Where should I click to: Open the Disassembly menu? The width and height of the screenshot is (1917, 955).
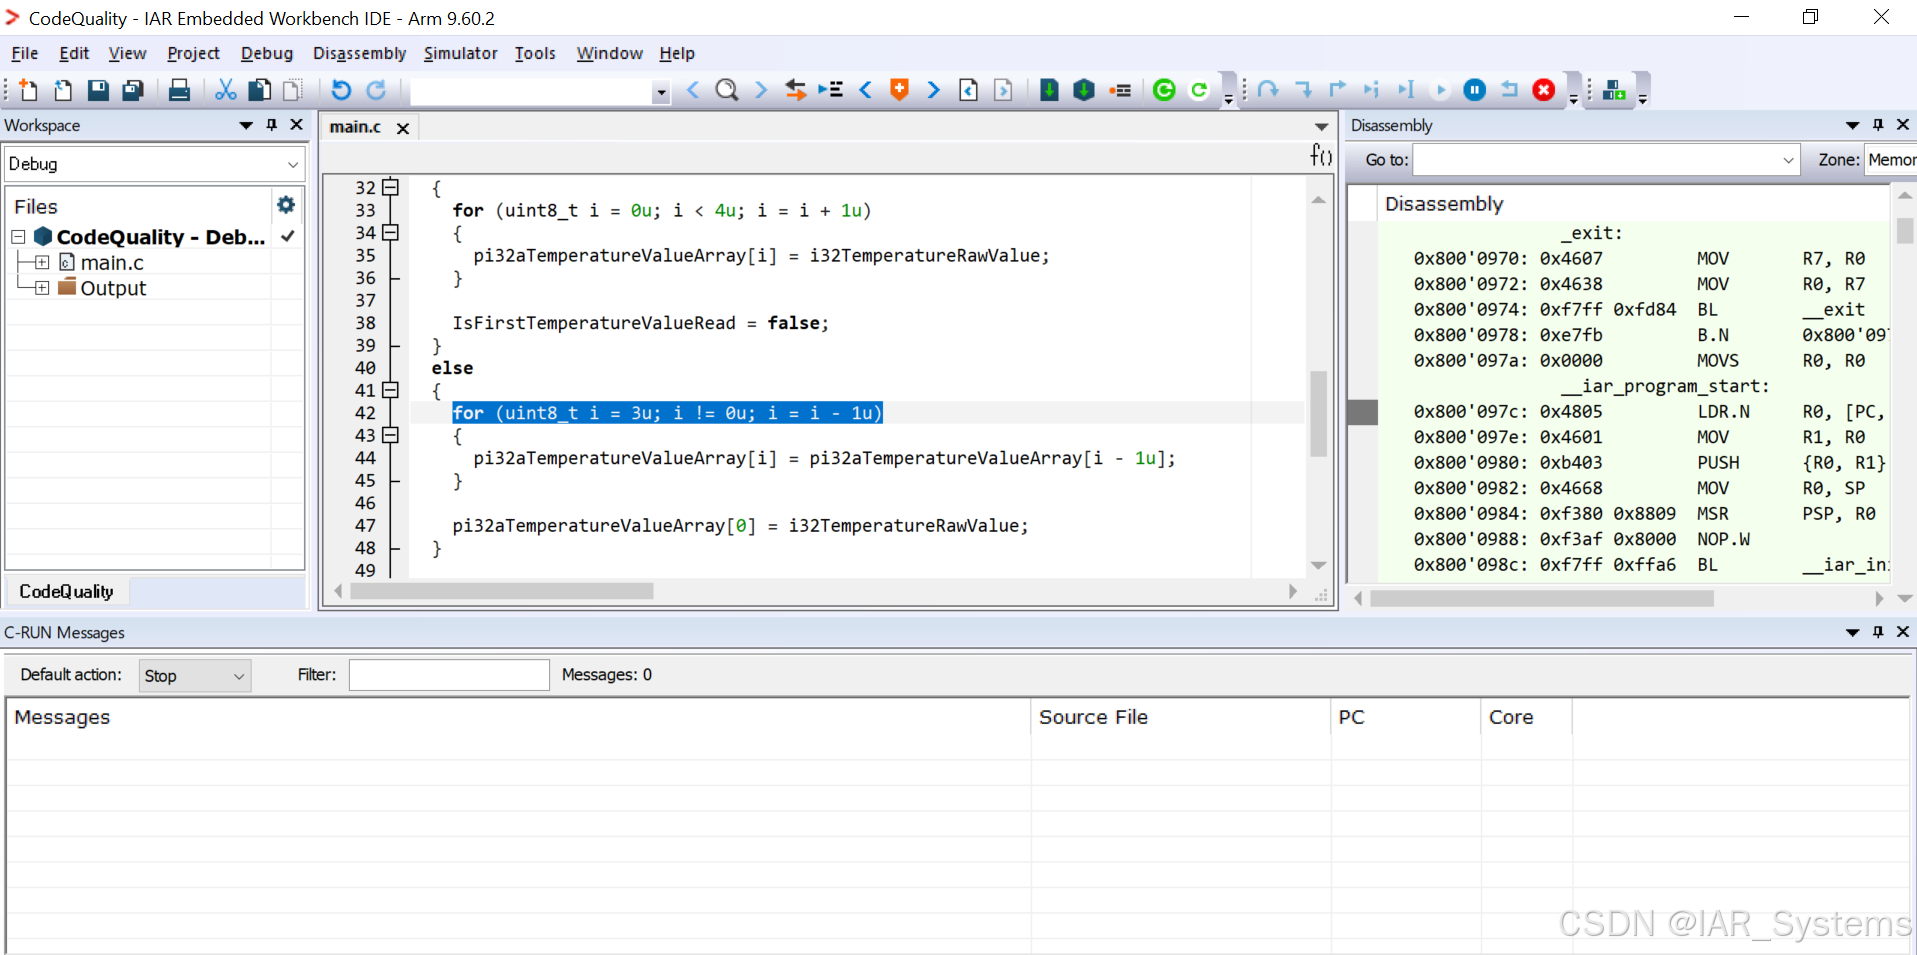coord(359,53)
